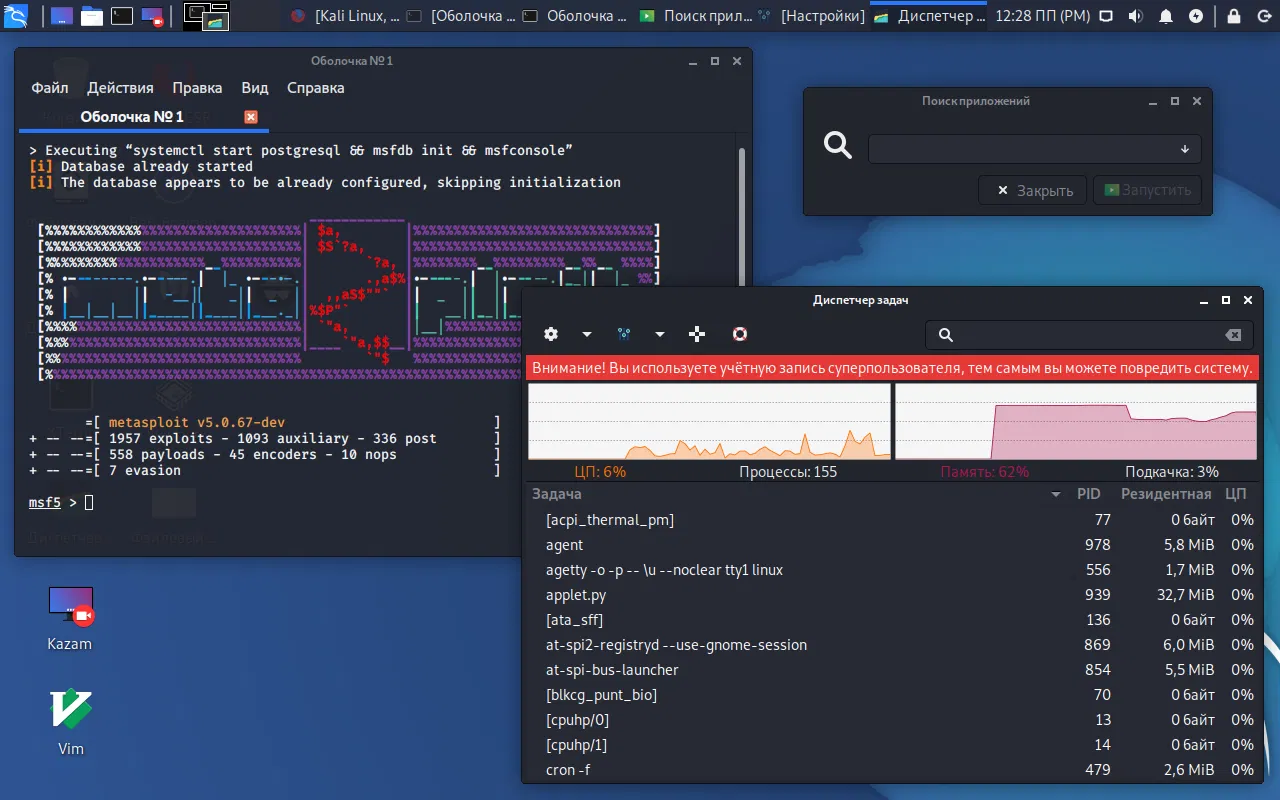Viewport: 1280px width, 800px height.
Task: Sort processes by the Резидентная column header
Action: pos(1166,494)
